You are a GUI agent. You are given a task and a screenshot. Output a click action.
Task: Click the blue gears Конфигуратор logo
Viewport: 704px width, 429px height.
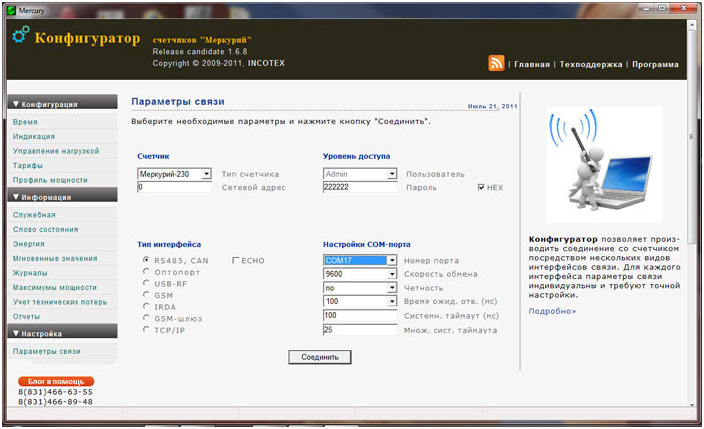pos(21,35)
